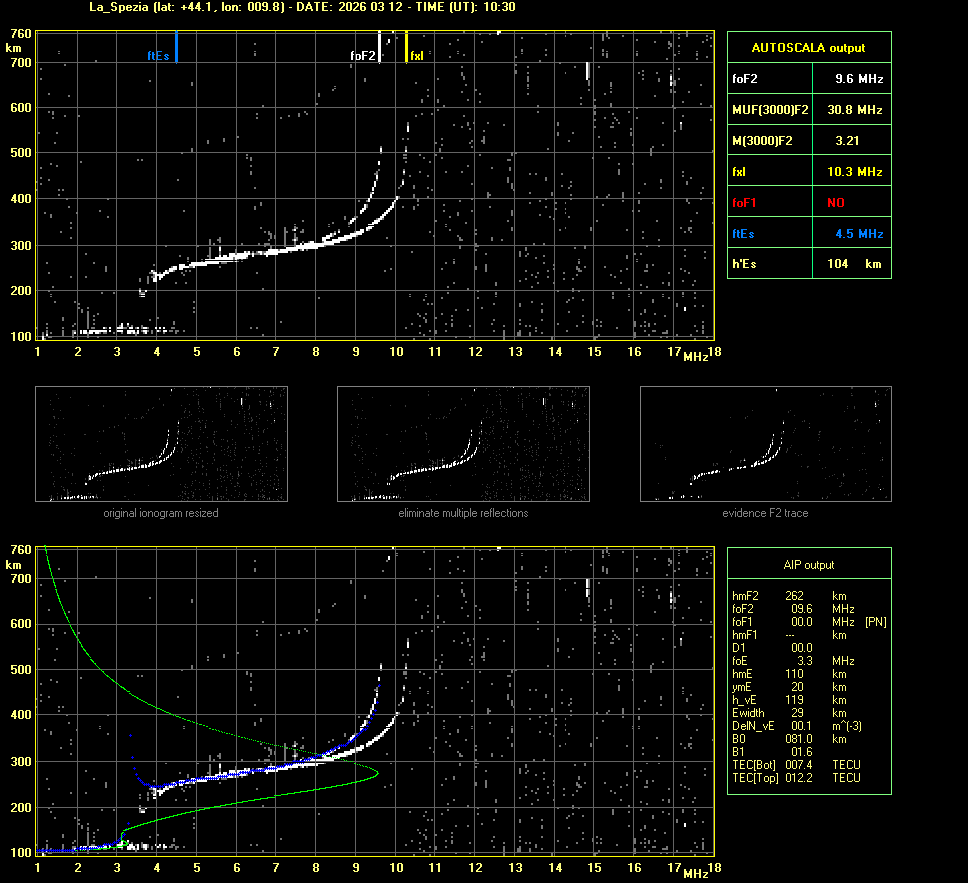Viewport: 968px width, 883px height.
Task: Click the TEC[Top] 012.2 TECU row
Action: coord(797,777)
